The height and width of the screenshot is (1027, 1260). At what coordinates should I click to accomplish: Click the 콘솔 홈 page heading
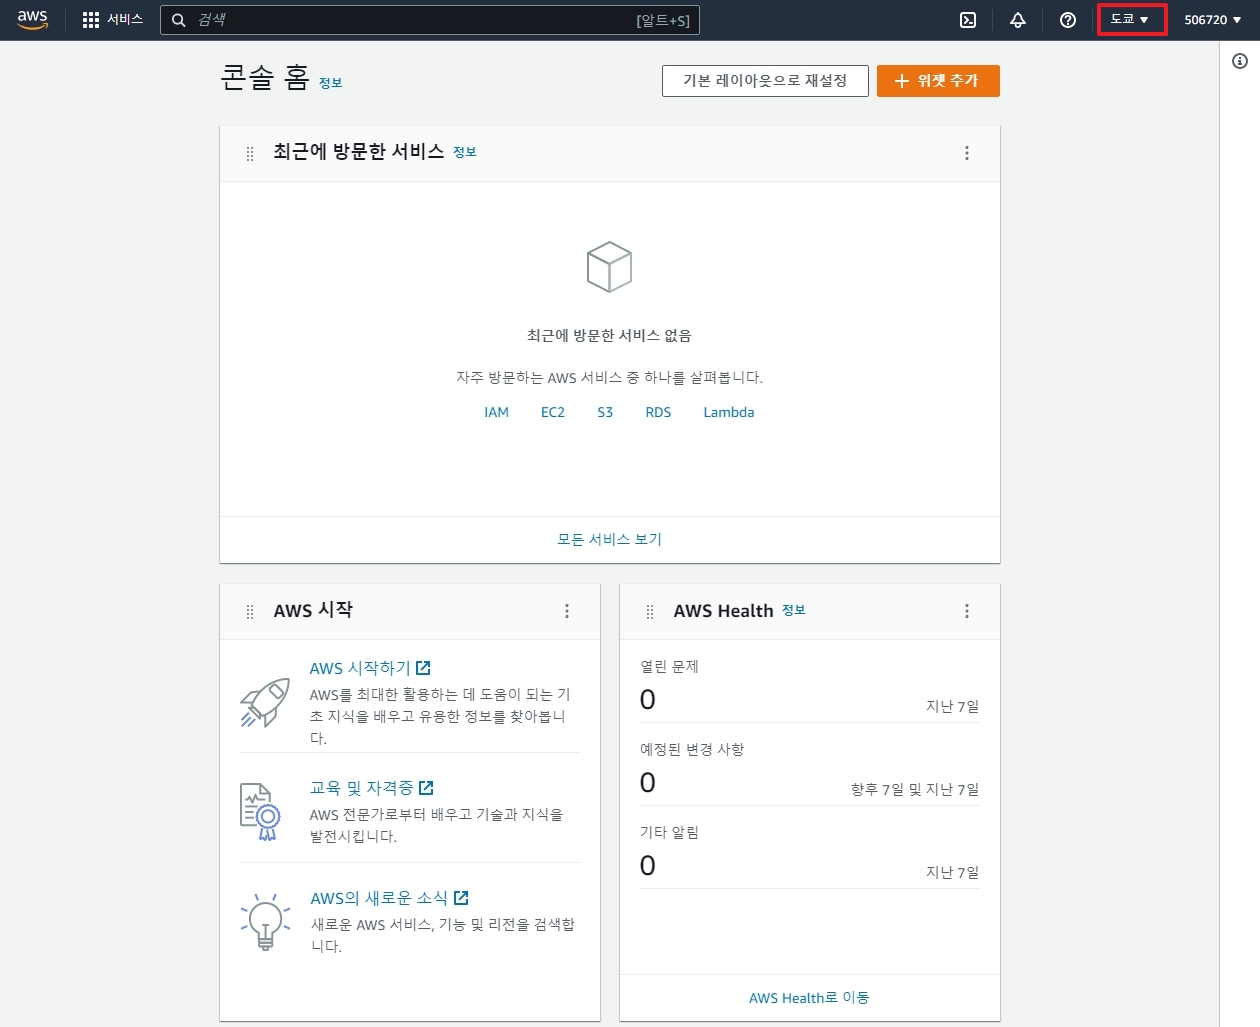(265, 77)
